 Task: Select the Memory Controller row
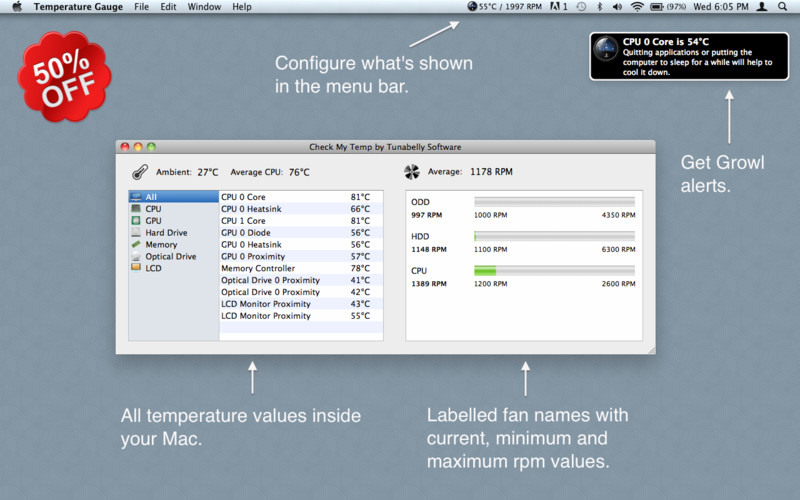tap(300, 268)
